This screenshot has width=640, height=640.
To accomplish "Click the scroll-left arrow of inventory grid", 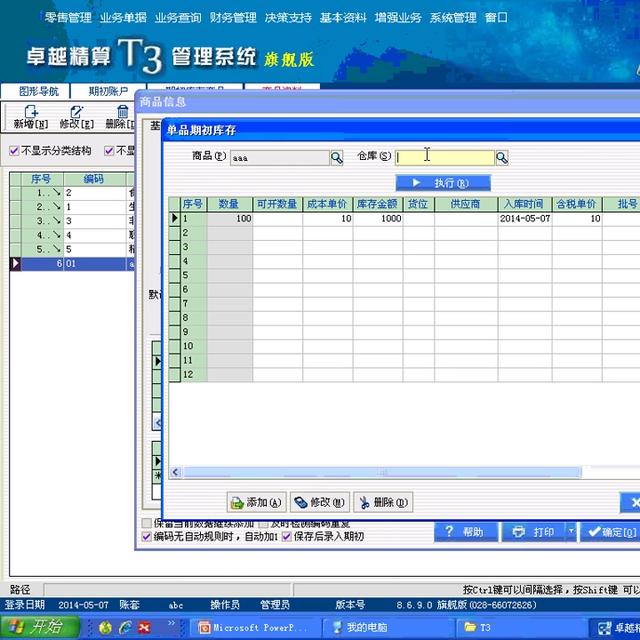I will click(x=176, y=472).
